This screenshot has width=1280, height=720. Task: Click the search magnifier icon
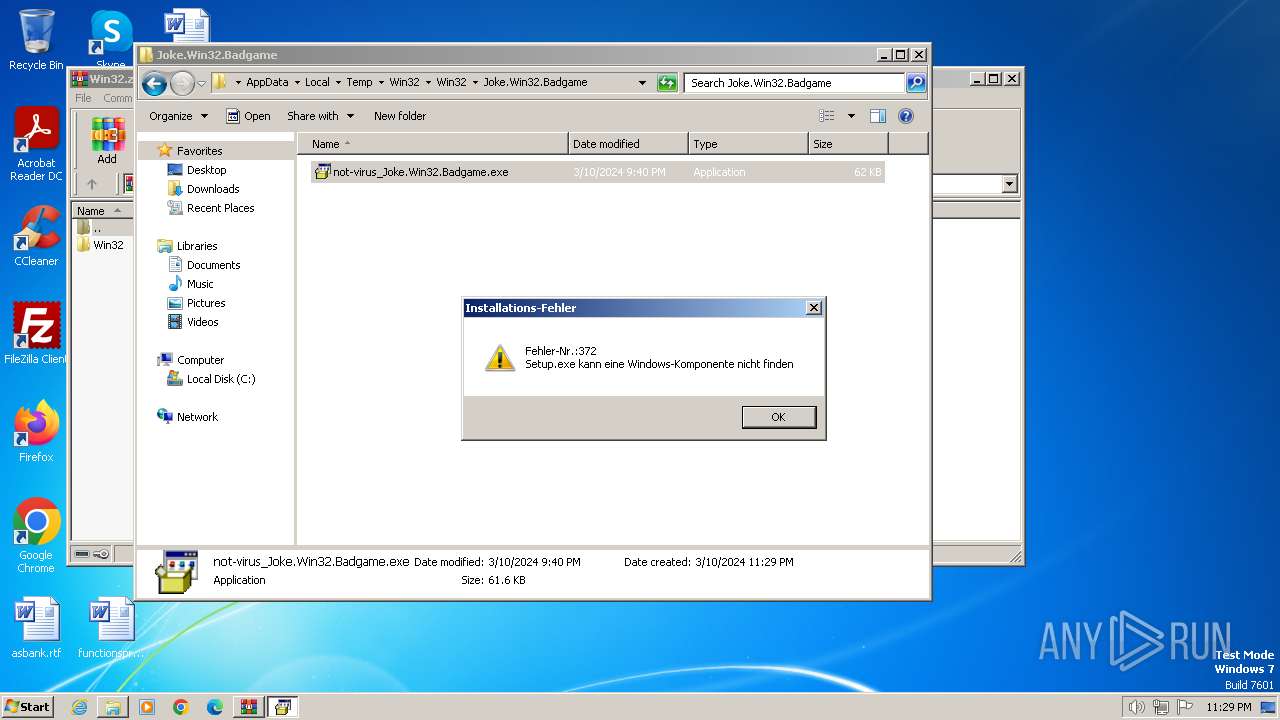[x=916, y=83]
